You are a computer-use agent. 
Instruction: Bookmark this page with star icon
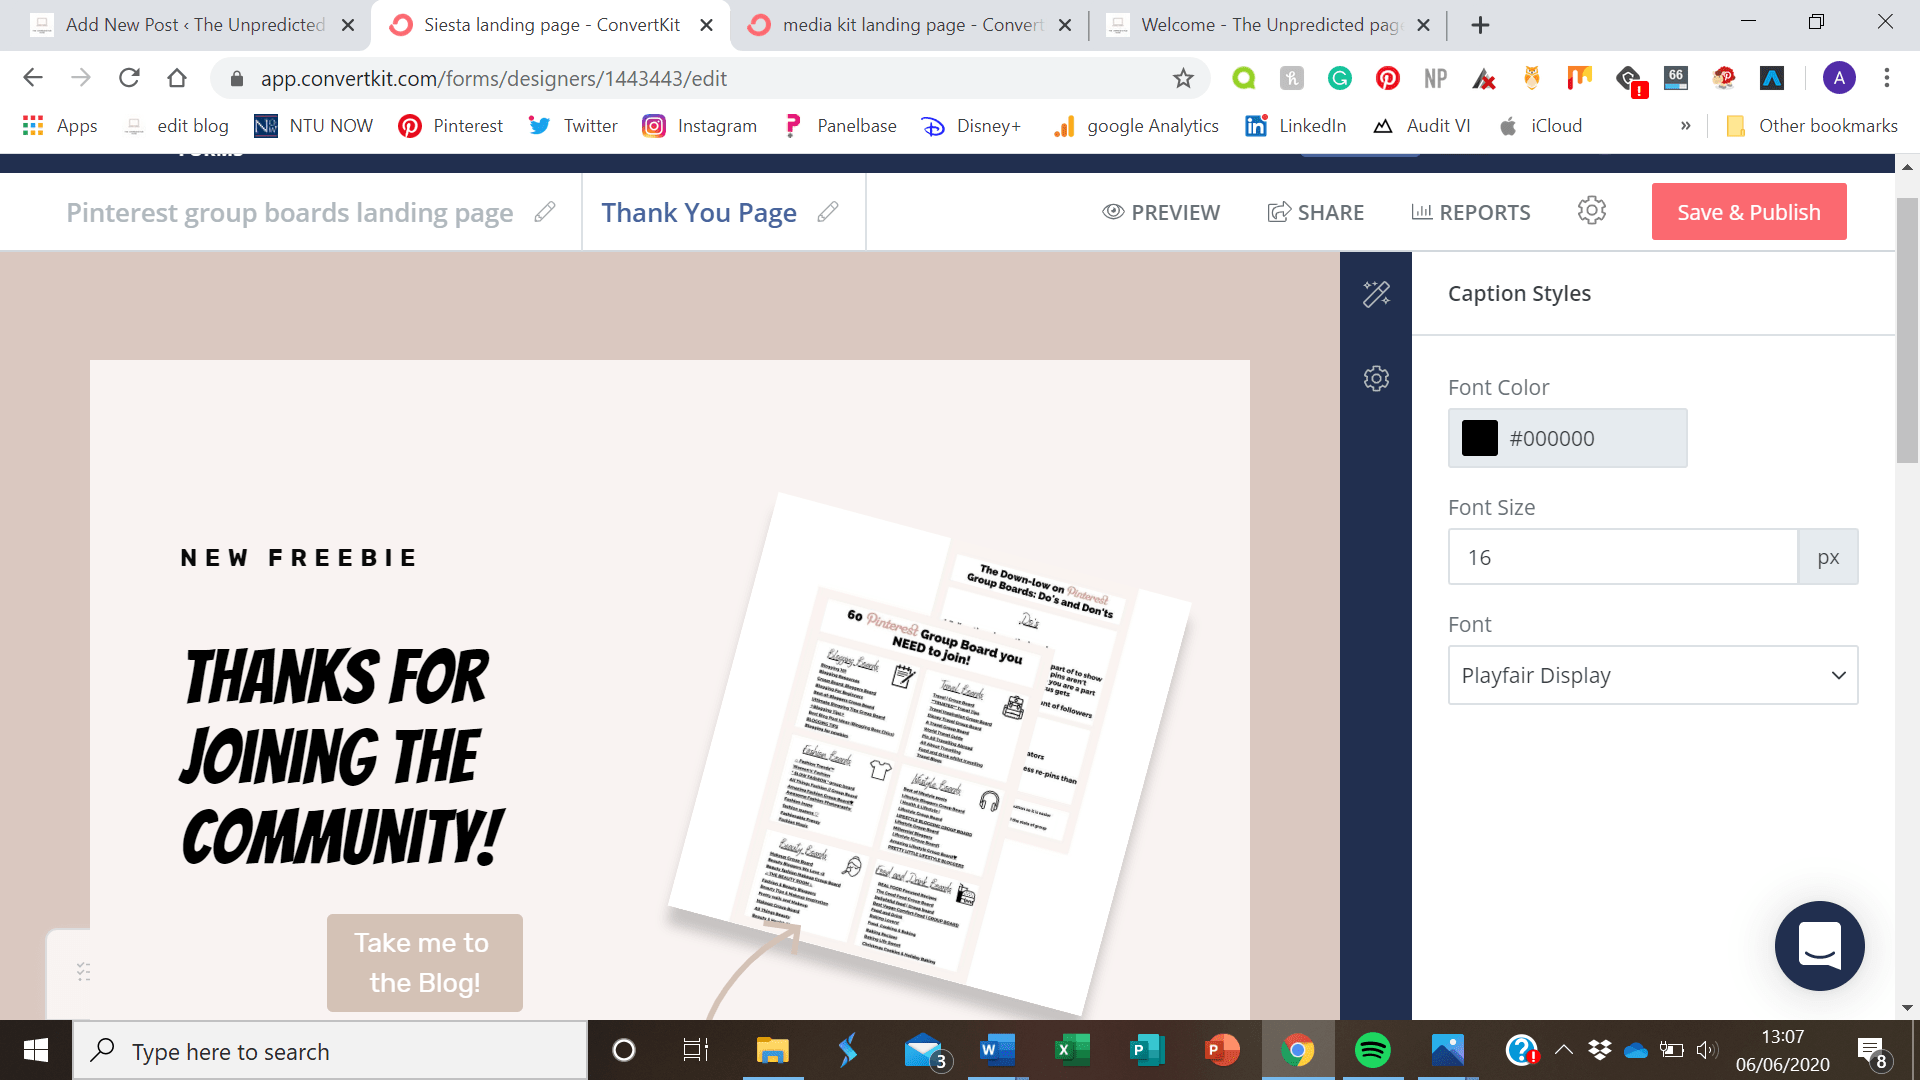(x=1183, y=78)
